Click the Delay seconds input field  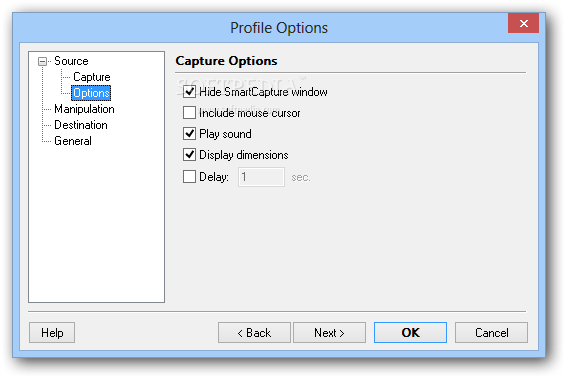pos(261,177)
